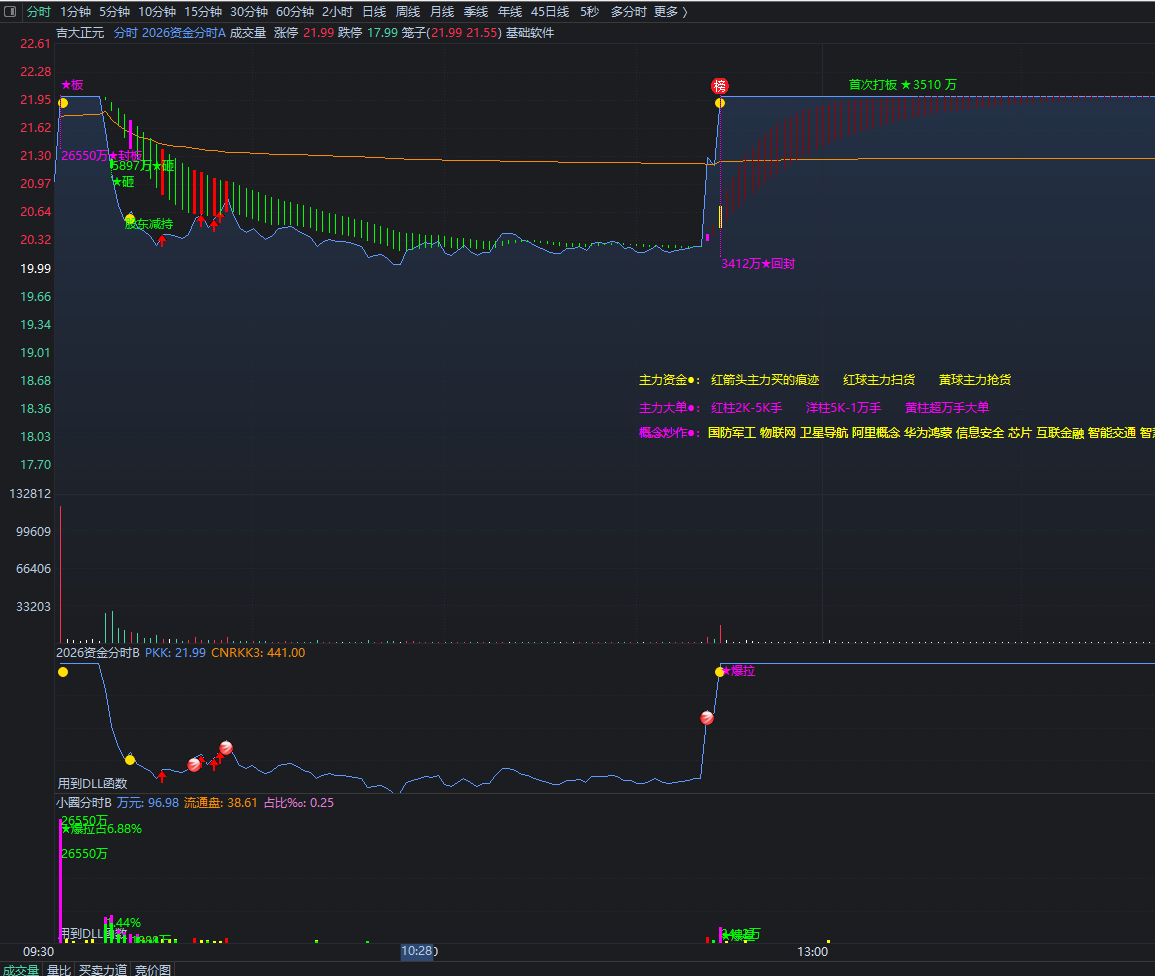Select the 45日线 tab
This screenshot has height=976, width=1155.
pos(550,12)
